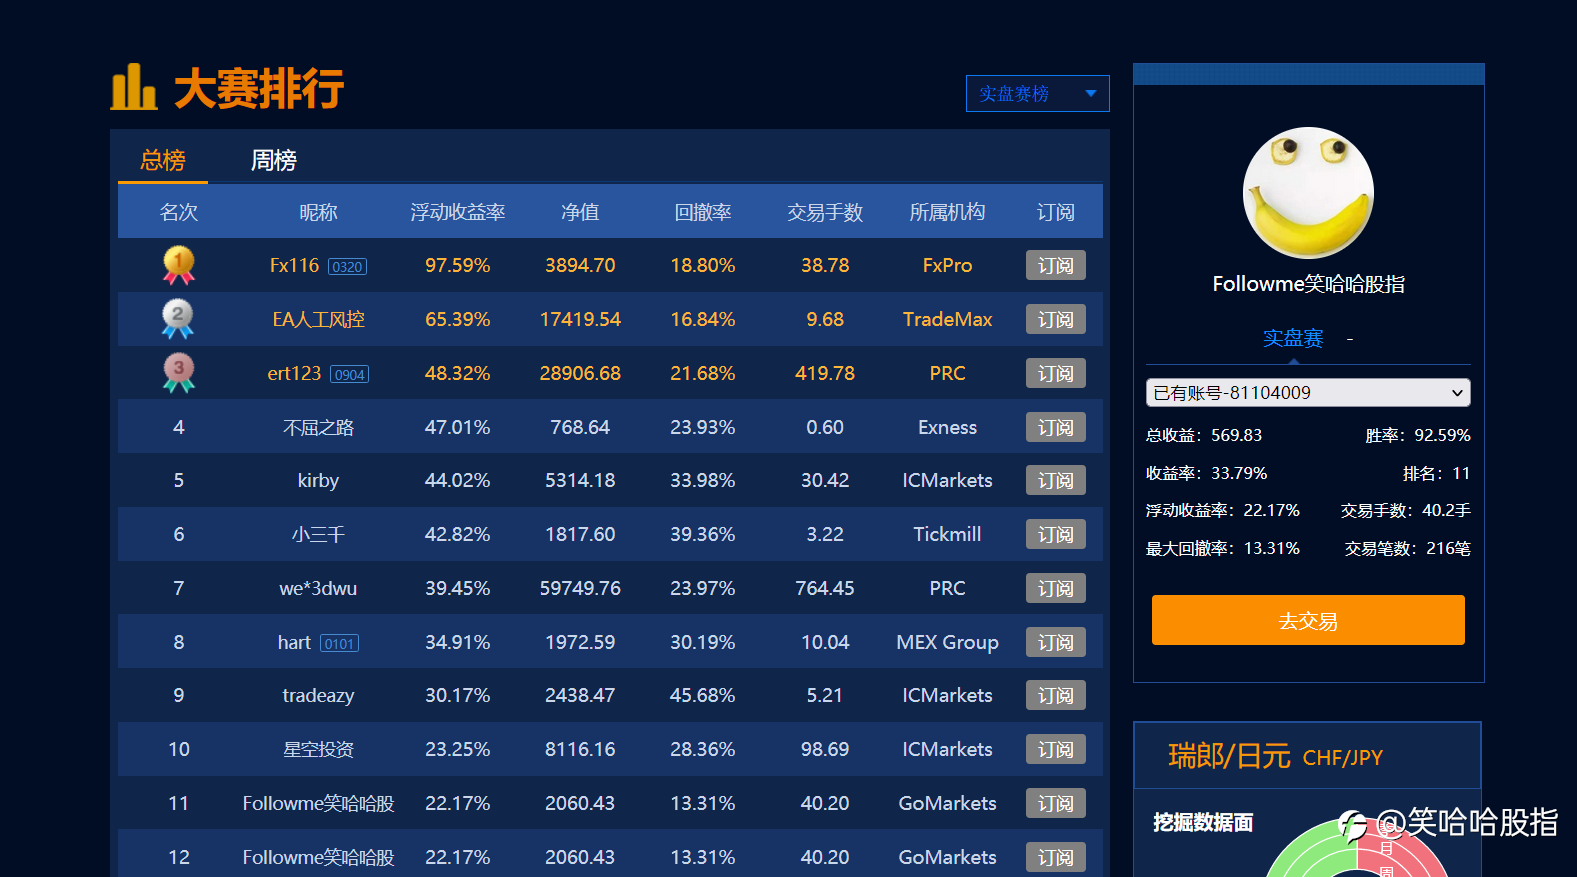Viewport: 1577px width, 877px height.
Task: Switch to the 总榜 tab
Action: coord(163,160)
